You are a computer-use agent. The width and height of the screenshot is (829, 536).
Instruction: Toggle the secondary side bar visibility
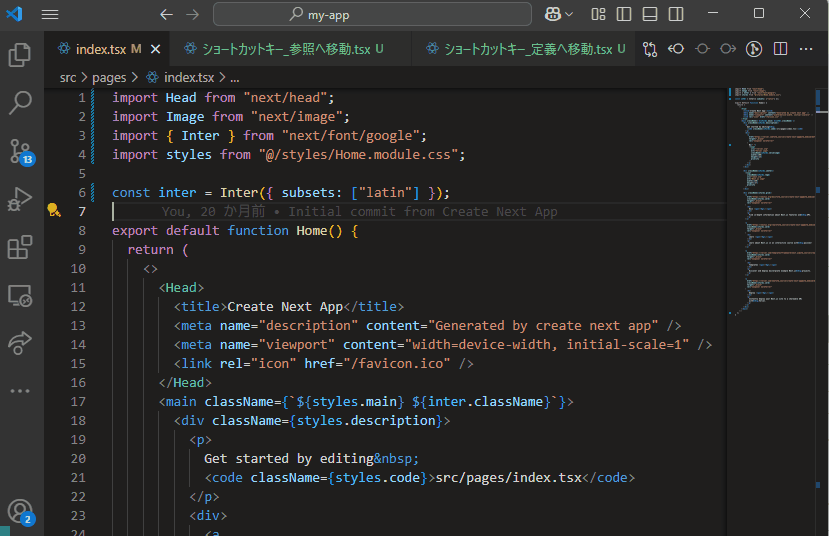pyautogui.click(x=676, y=14)
